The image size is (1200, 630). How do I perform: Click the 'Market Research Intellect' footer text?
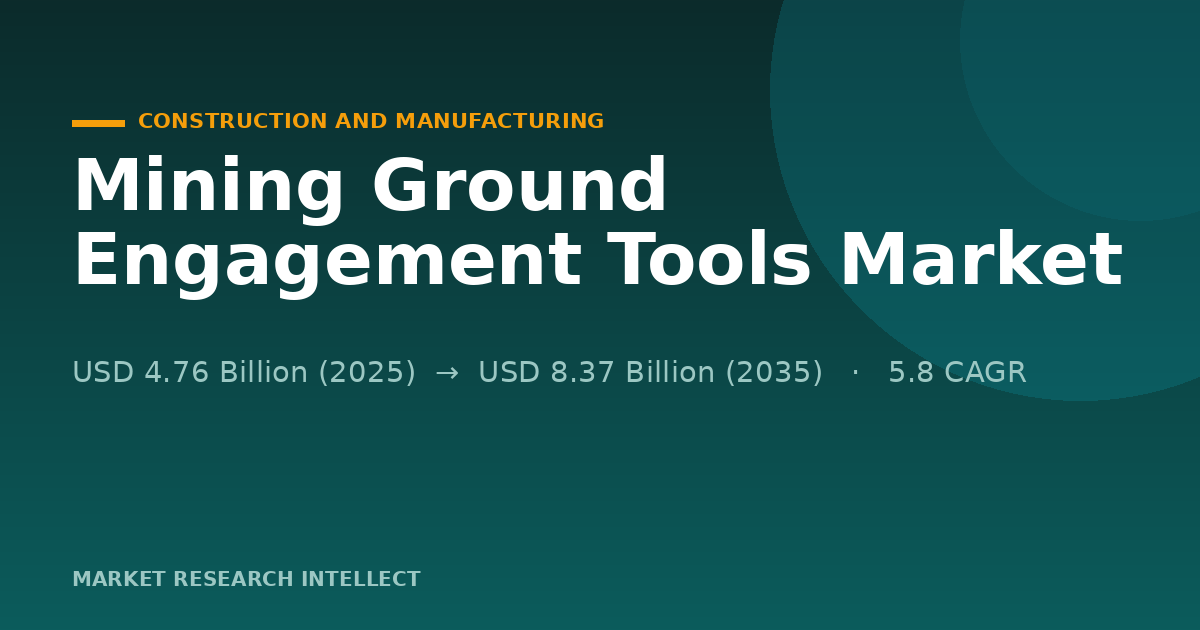[x=246, y=580]
